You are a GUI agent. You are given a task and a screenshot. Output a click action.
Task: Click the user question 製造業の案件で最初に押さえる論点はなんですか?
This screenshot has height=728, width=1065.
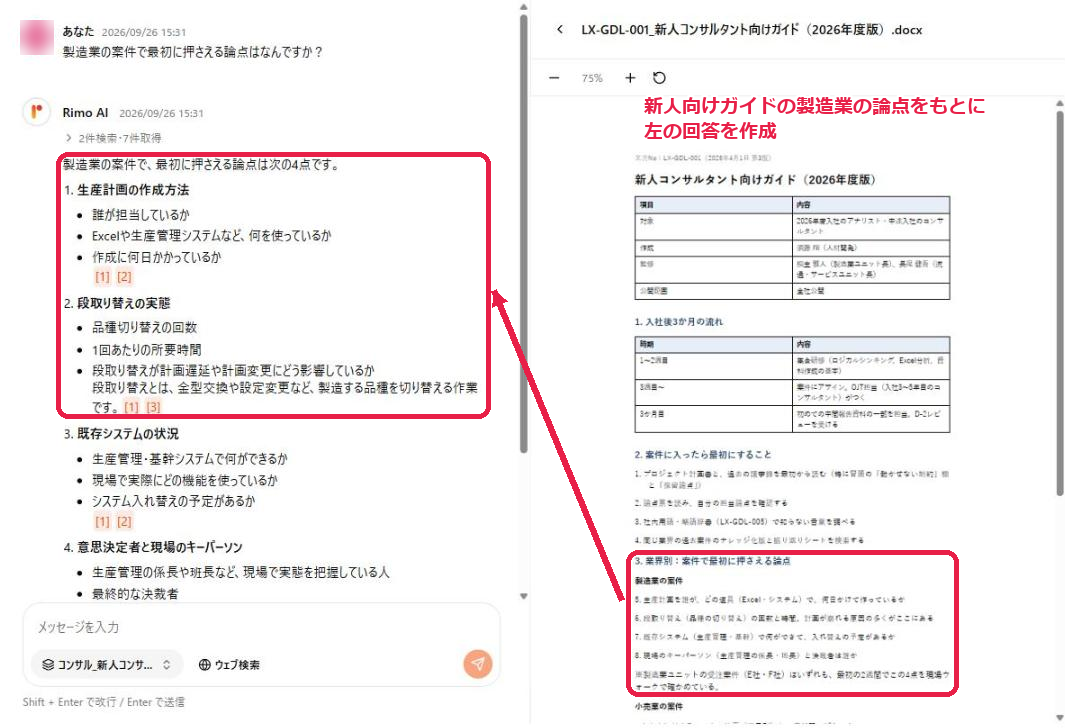click(x=193, y=52)
